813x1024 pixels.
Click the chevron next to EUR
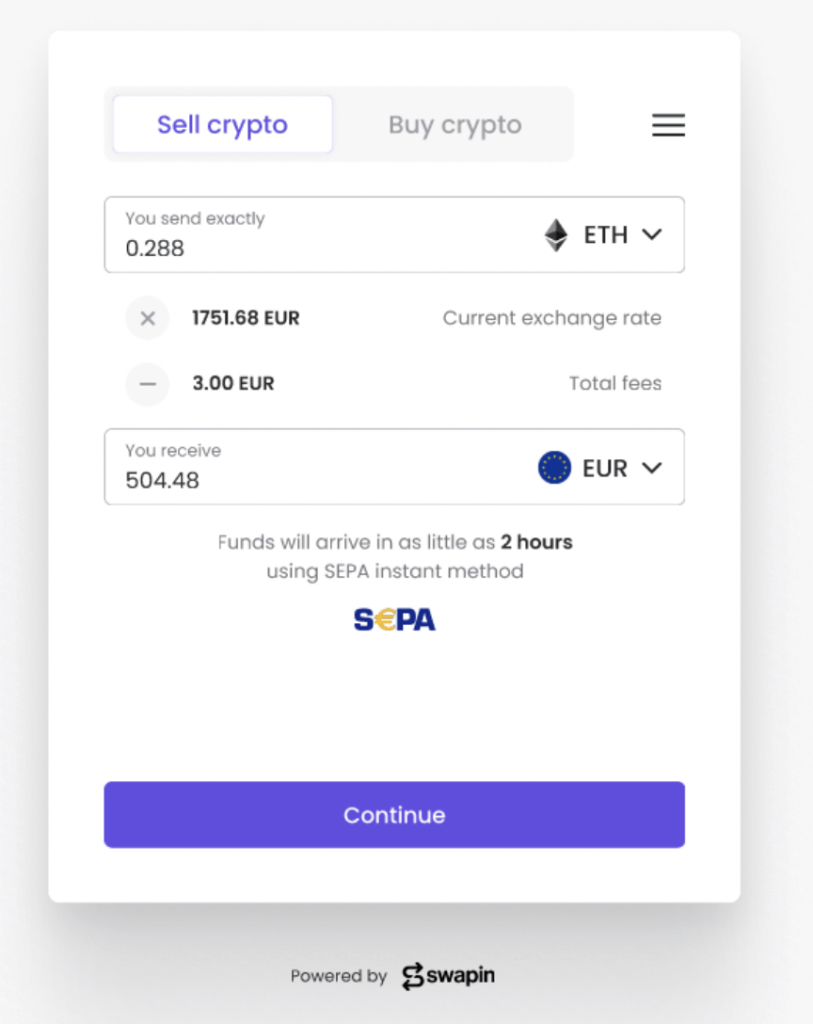652,467
